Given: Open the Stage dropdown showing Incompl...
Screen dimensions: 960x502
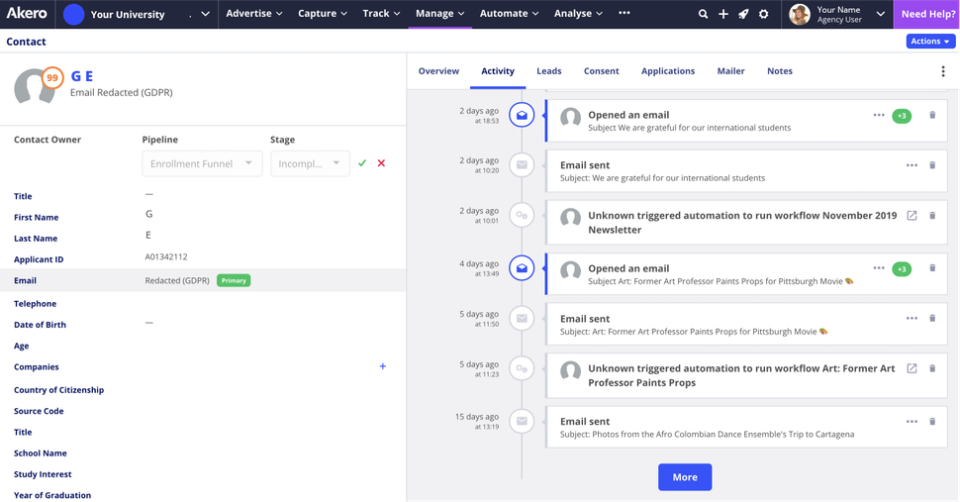Looking at the screenshot, I should (x=310, y=163).
